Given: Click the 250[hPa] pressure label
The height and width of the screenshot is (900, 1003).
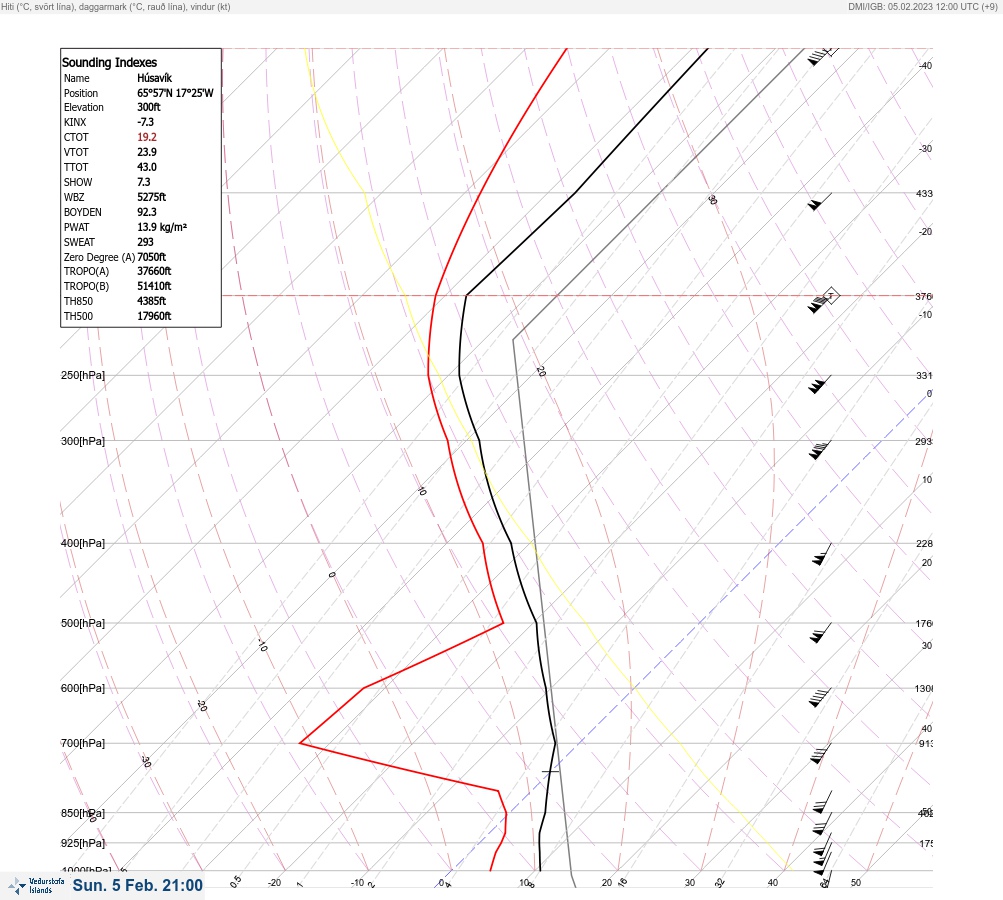Looking at the screenshot, I should click(83, 375).
